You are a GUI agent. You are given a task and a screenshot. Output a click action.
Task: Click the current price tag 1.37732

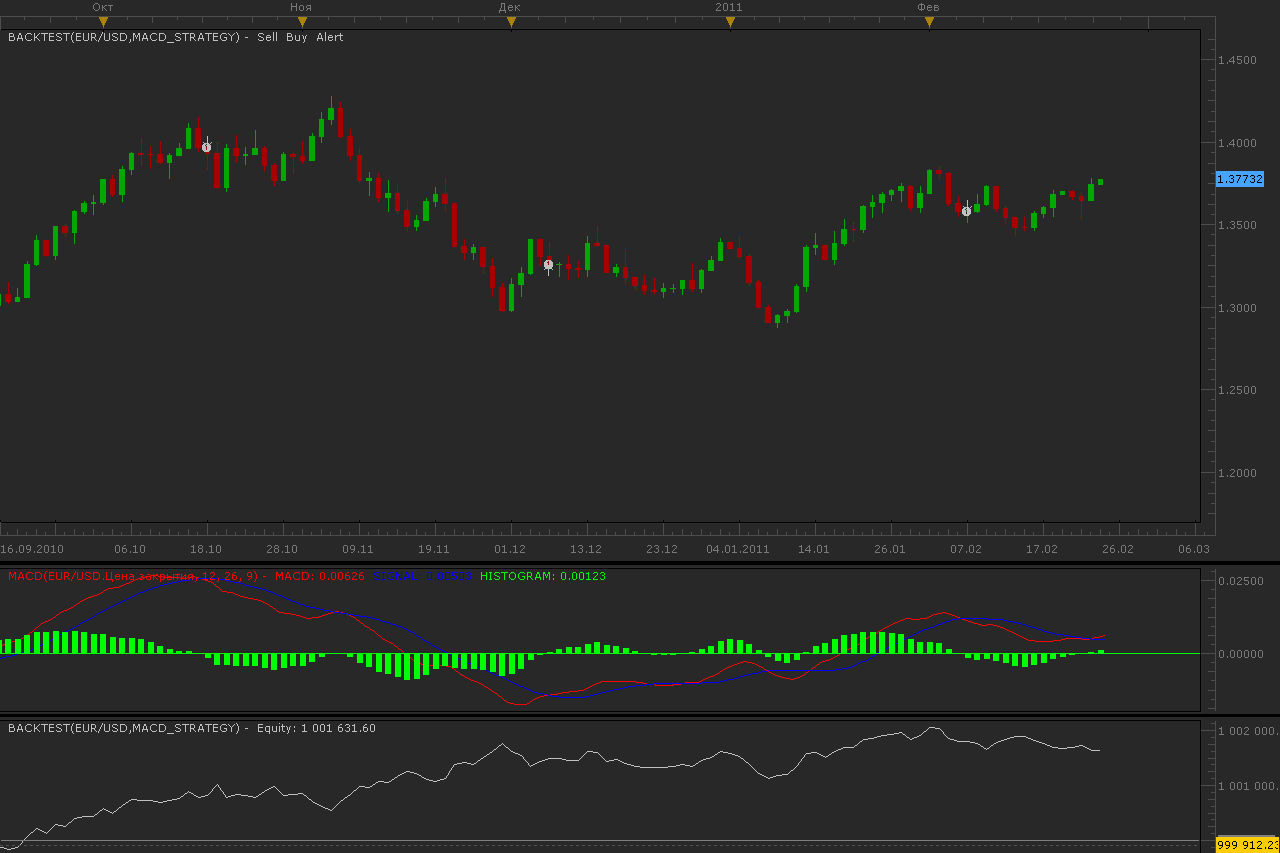click(x=1240, y=179)
